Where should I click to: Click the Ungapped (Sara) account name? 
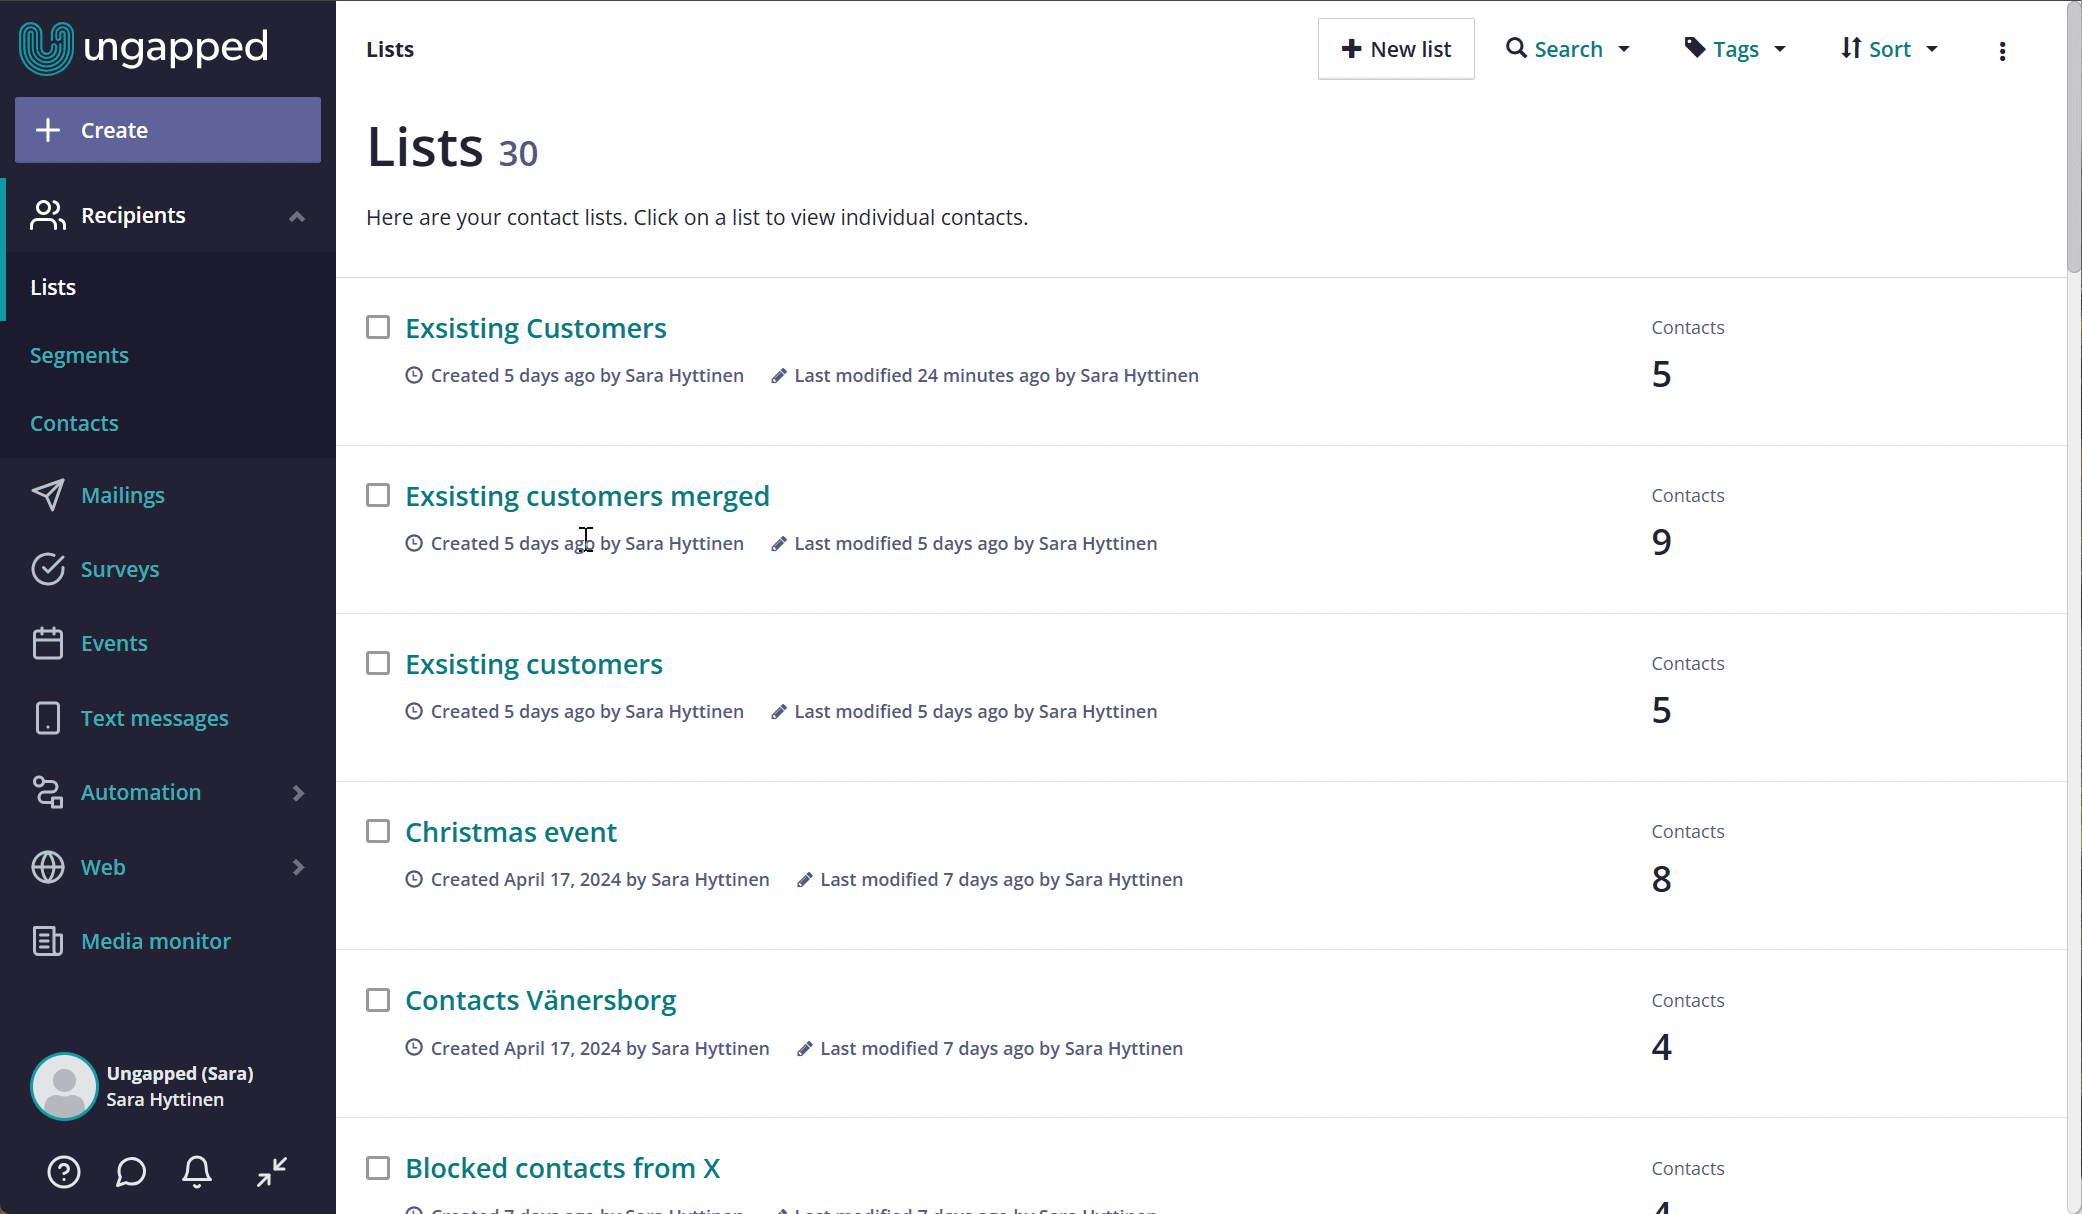coord(180,1073)
